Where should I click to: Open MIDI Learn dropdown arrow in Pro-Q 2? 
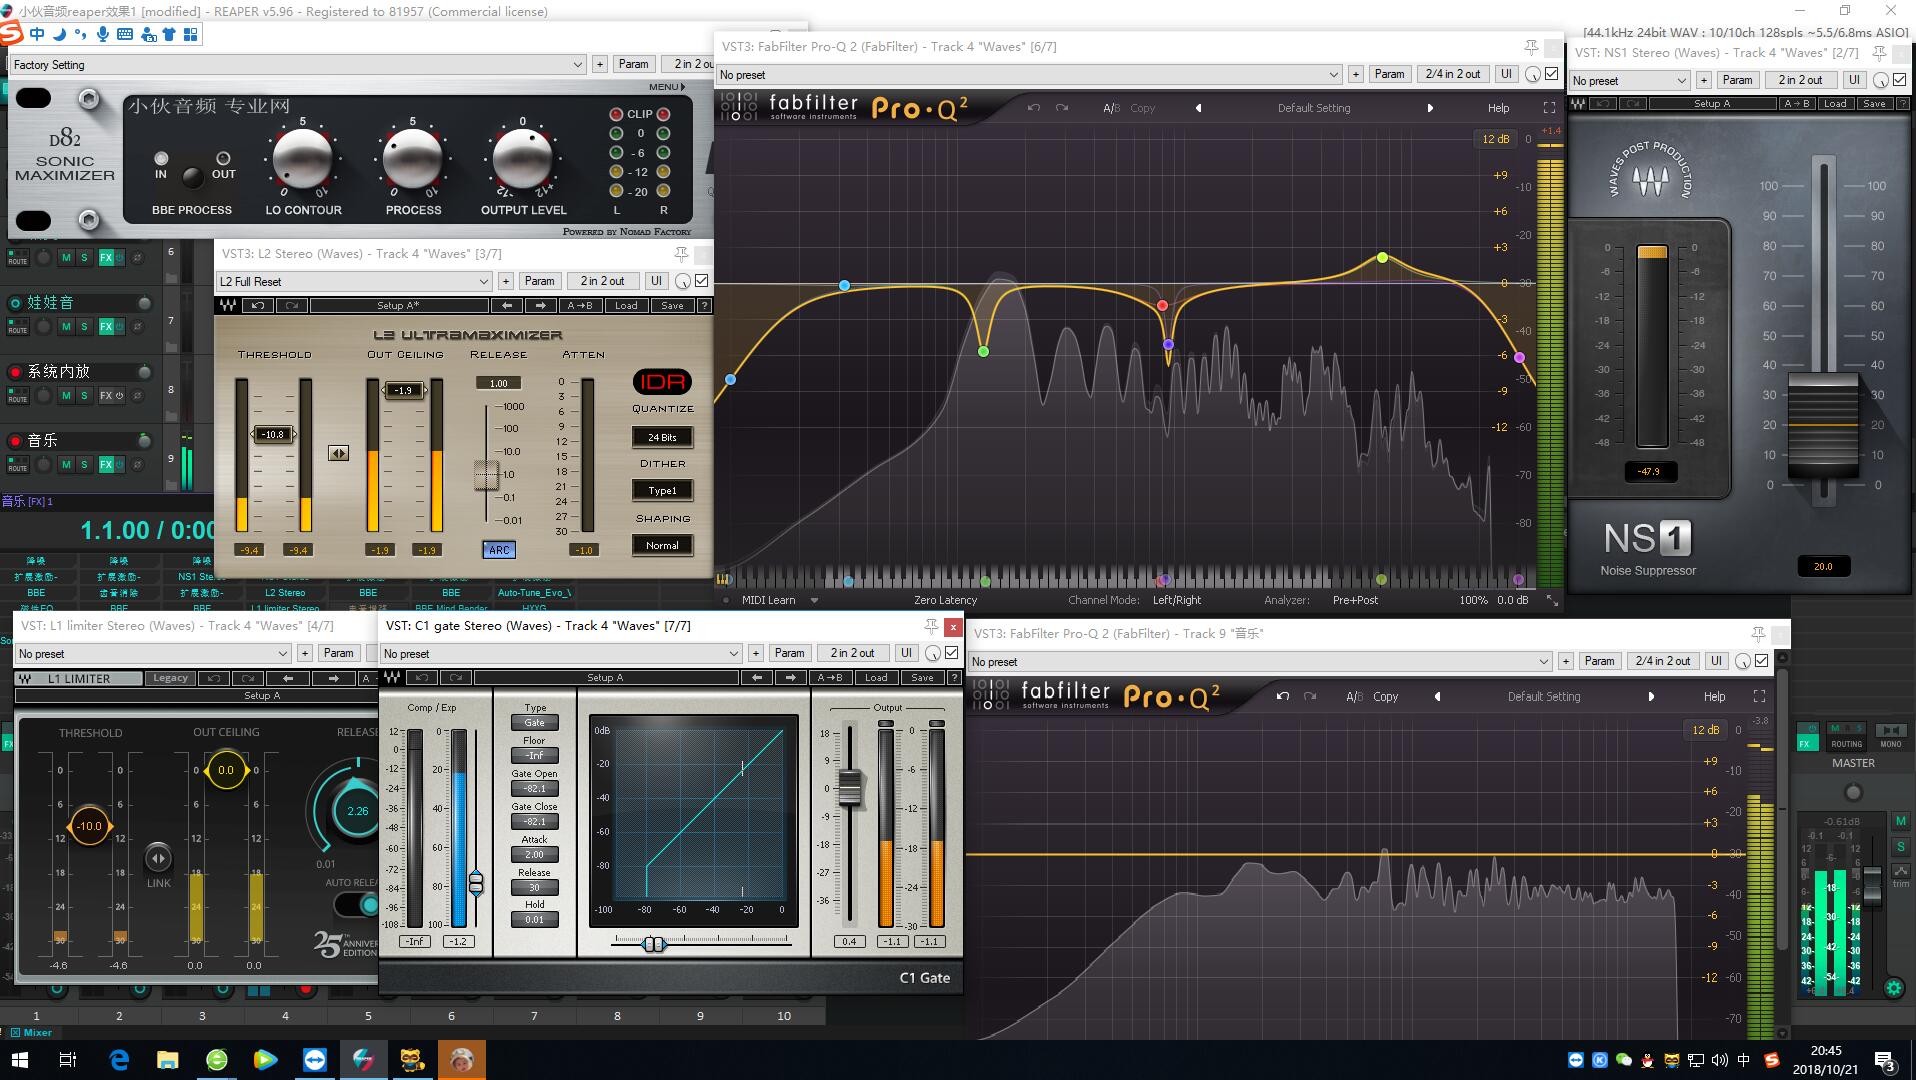pyautogui.click(x=814, y=601)
